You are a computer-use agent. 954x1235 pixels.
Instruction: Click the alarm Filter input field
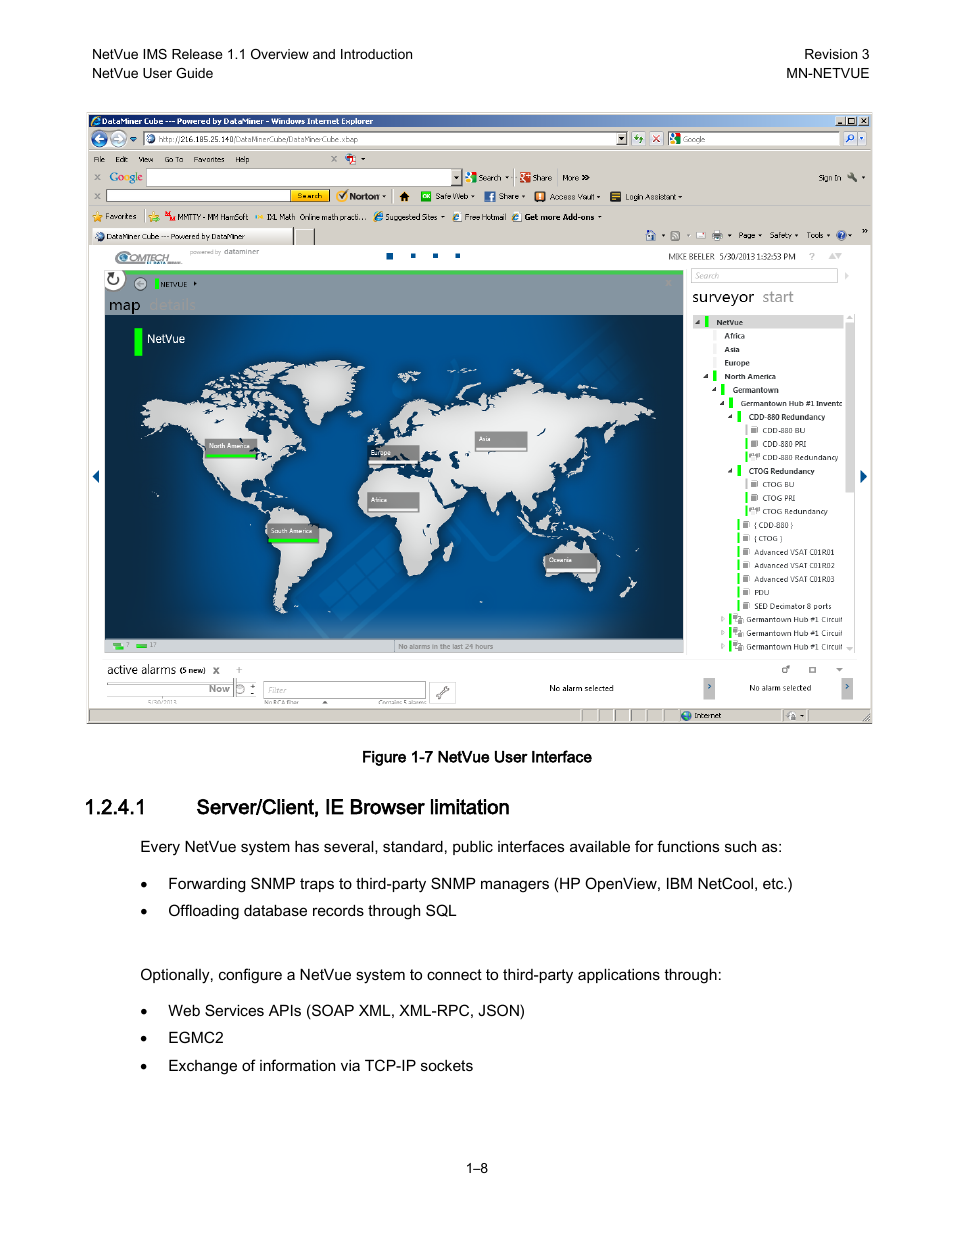344,690
